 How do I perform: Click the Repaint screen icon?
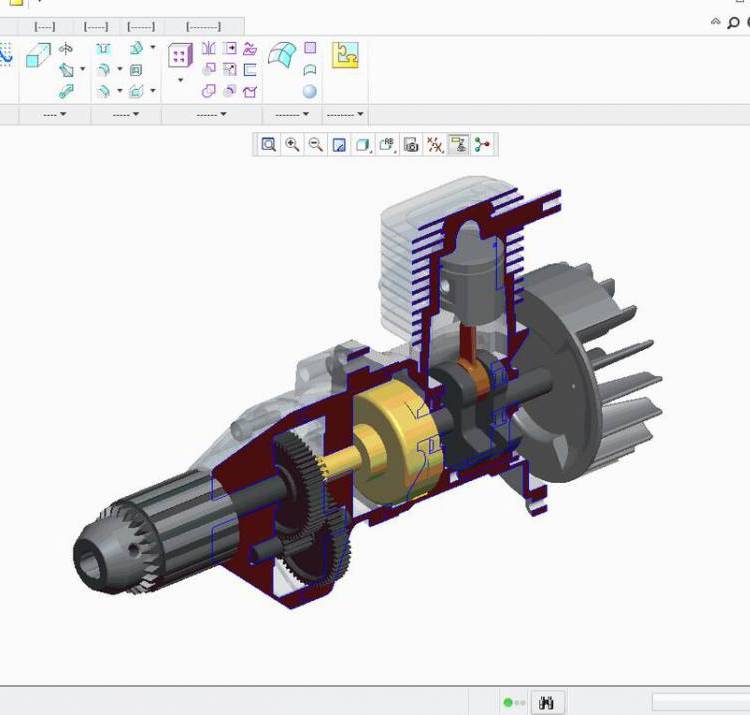coord(339,145)
